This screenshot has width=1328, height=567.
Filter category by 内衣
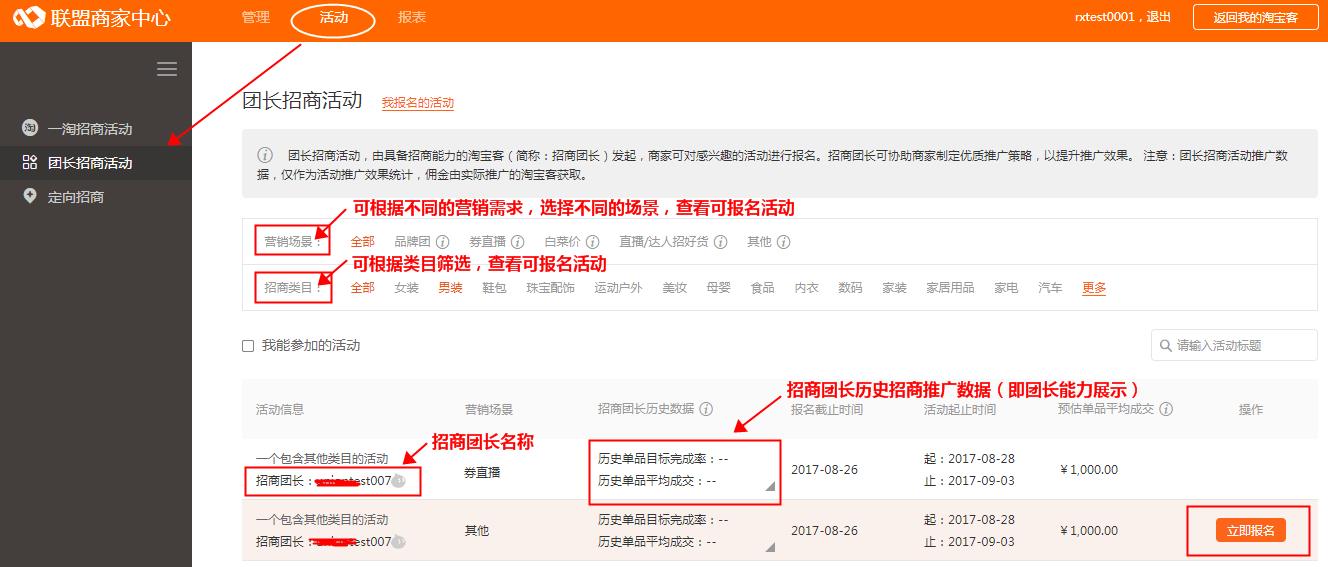(806, 288)
